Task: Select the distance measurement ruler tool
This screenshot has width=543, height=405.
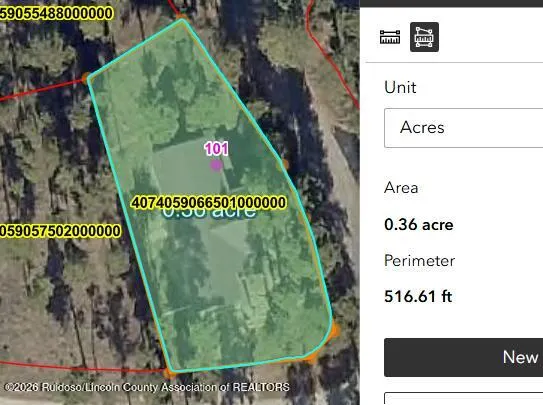Action: [x=390, y=37]
